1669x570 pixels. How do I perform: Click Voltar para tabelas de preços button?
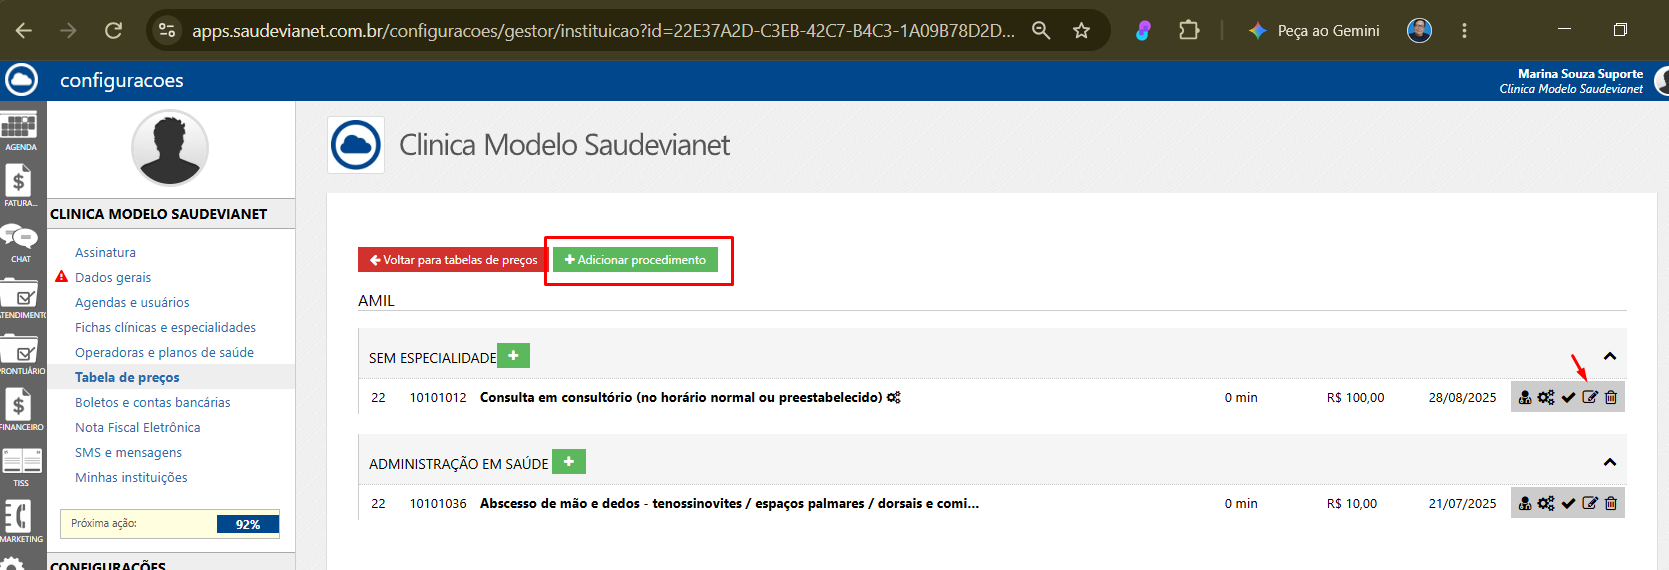(x=453, y=260)
